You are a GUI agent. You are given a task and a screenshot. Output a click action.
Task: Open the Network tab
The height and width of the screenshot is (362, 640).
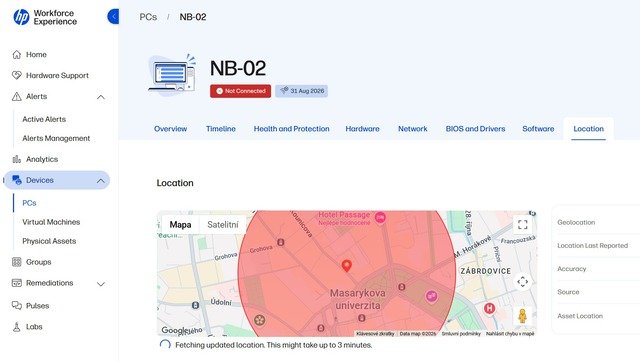click(x=413, y=129)
